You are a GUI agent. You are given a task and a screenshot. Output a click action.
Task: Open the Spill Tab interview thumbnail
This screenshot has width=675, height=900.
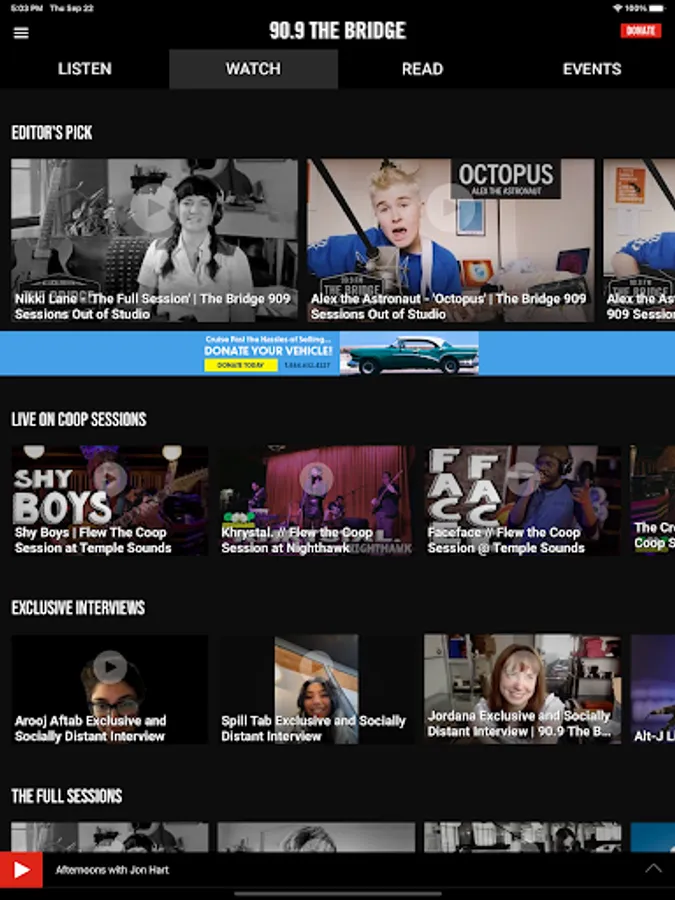[316, 689]
